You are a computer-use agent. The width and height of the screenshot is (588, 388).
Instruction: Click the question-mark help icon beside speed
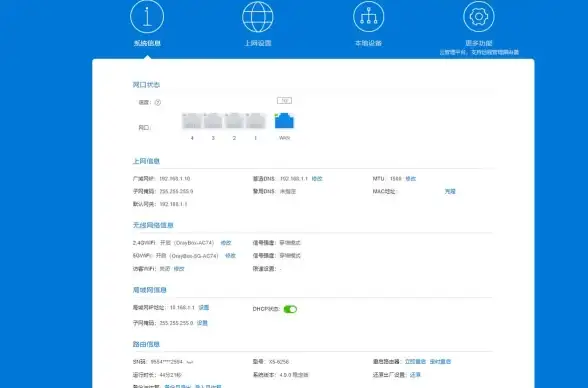click(x=158, y=102)
